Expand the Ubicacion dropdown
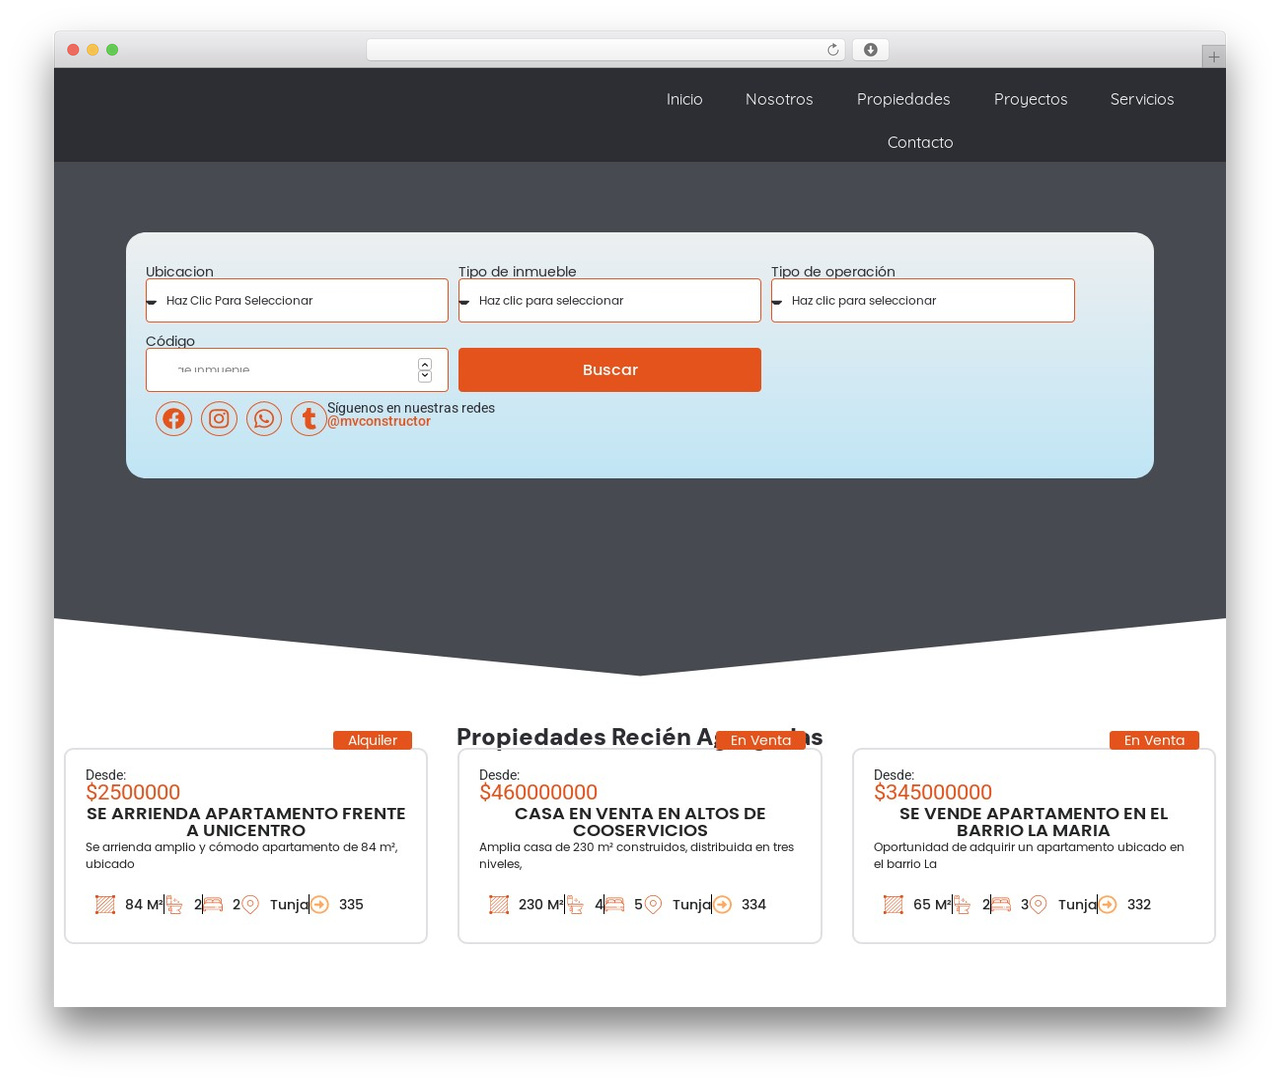This screenshot has height=1084, width=1280. pyautogui.click(x=297, y=300)
